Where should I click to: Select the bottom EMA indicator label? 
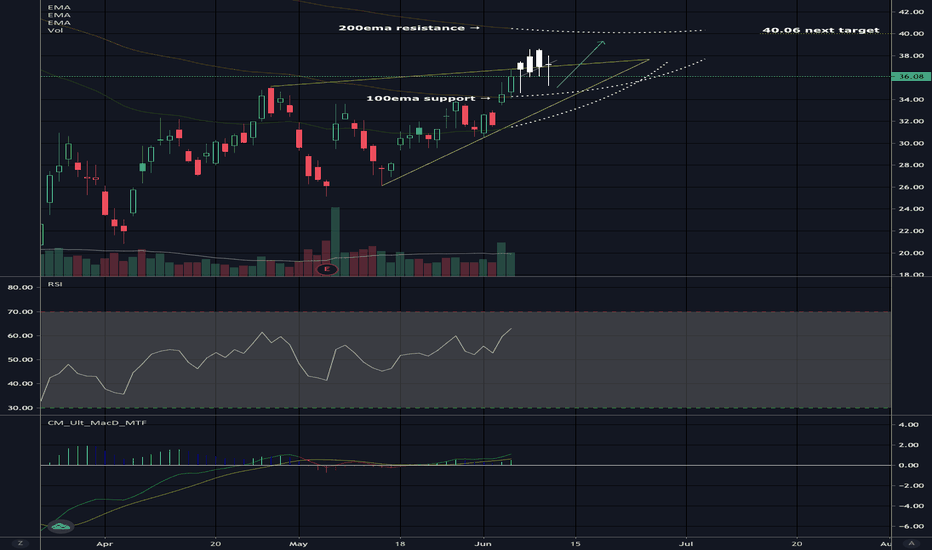tap(59, 23)
